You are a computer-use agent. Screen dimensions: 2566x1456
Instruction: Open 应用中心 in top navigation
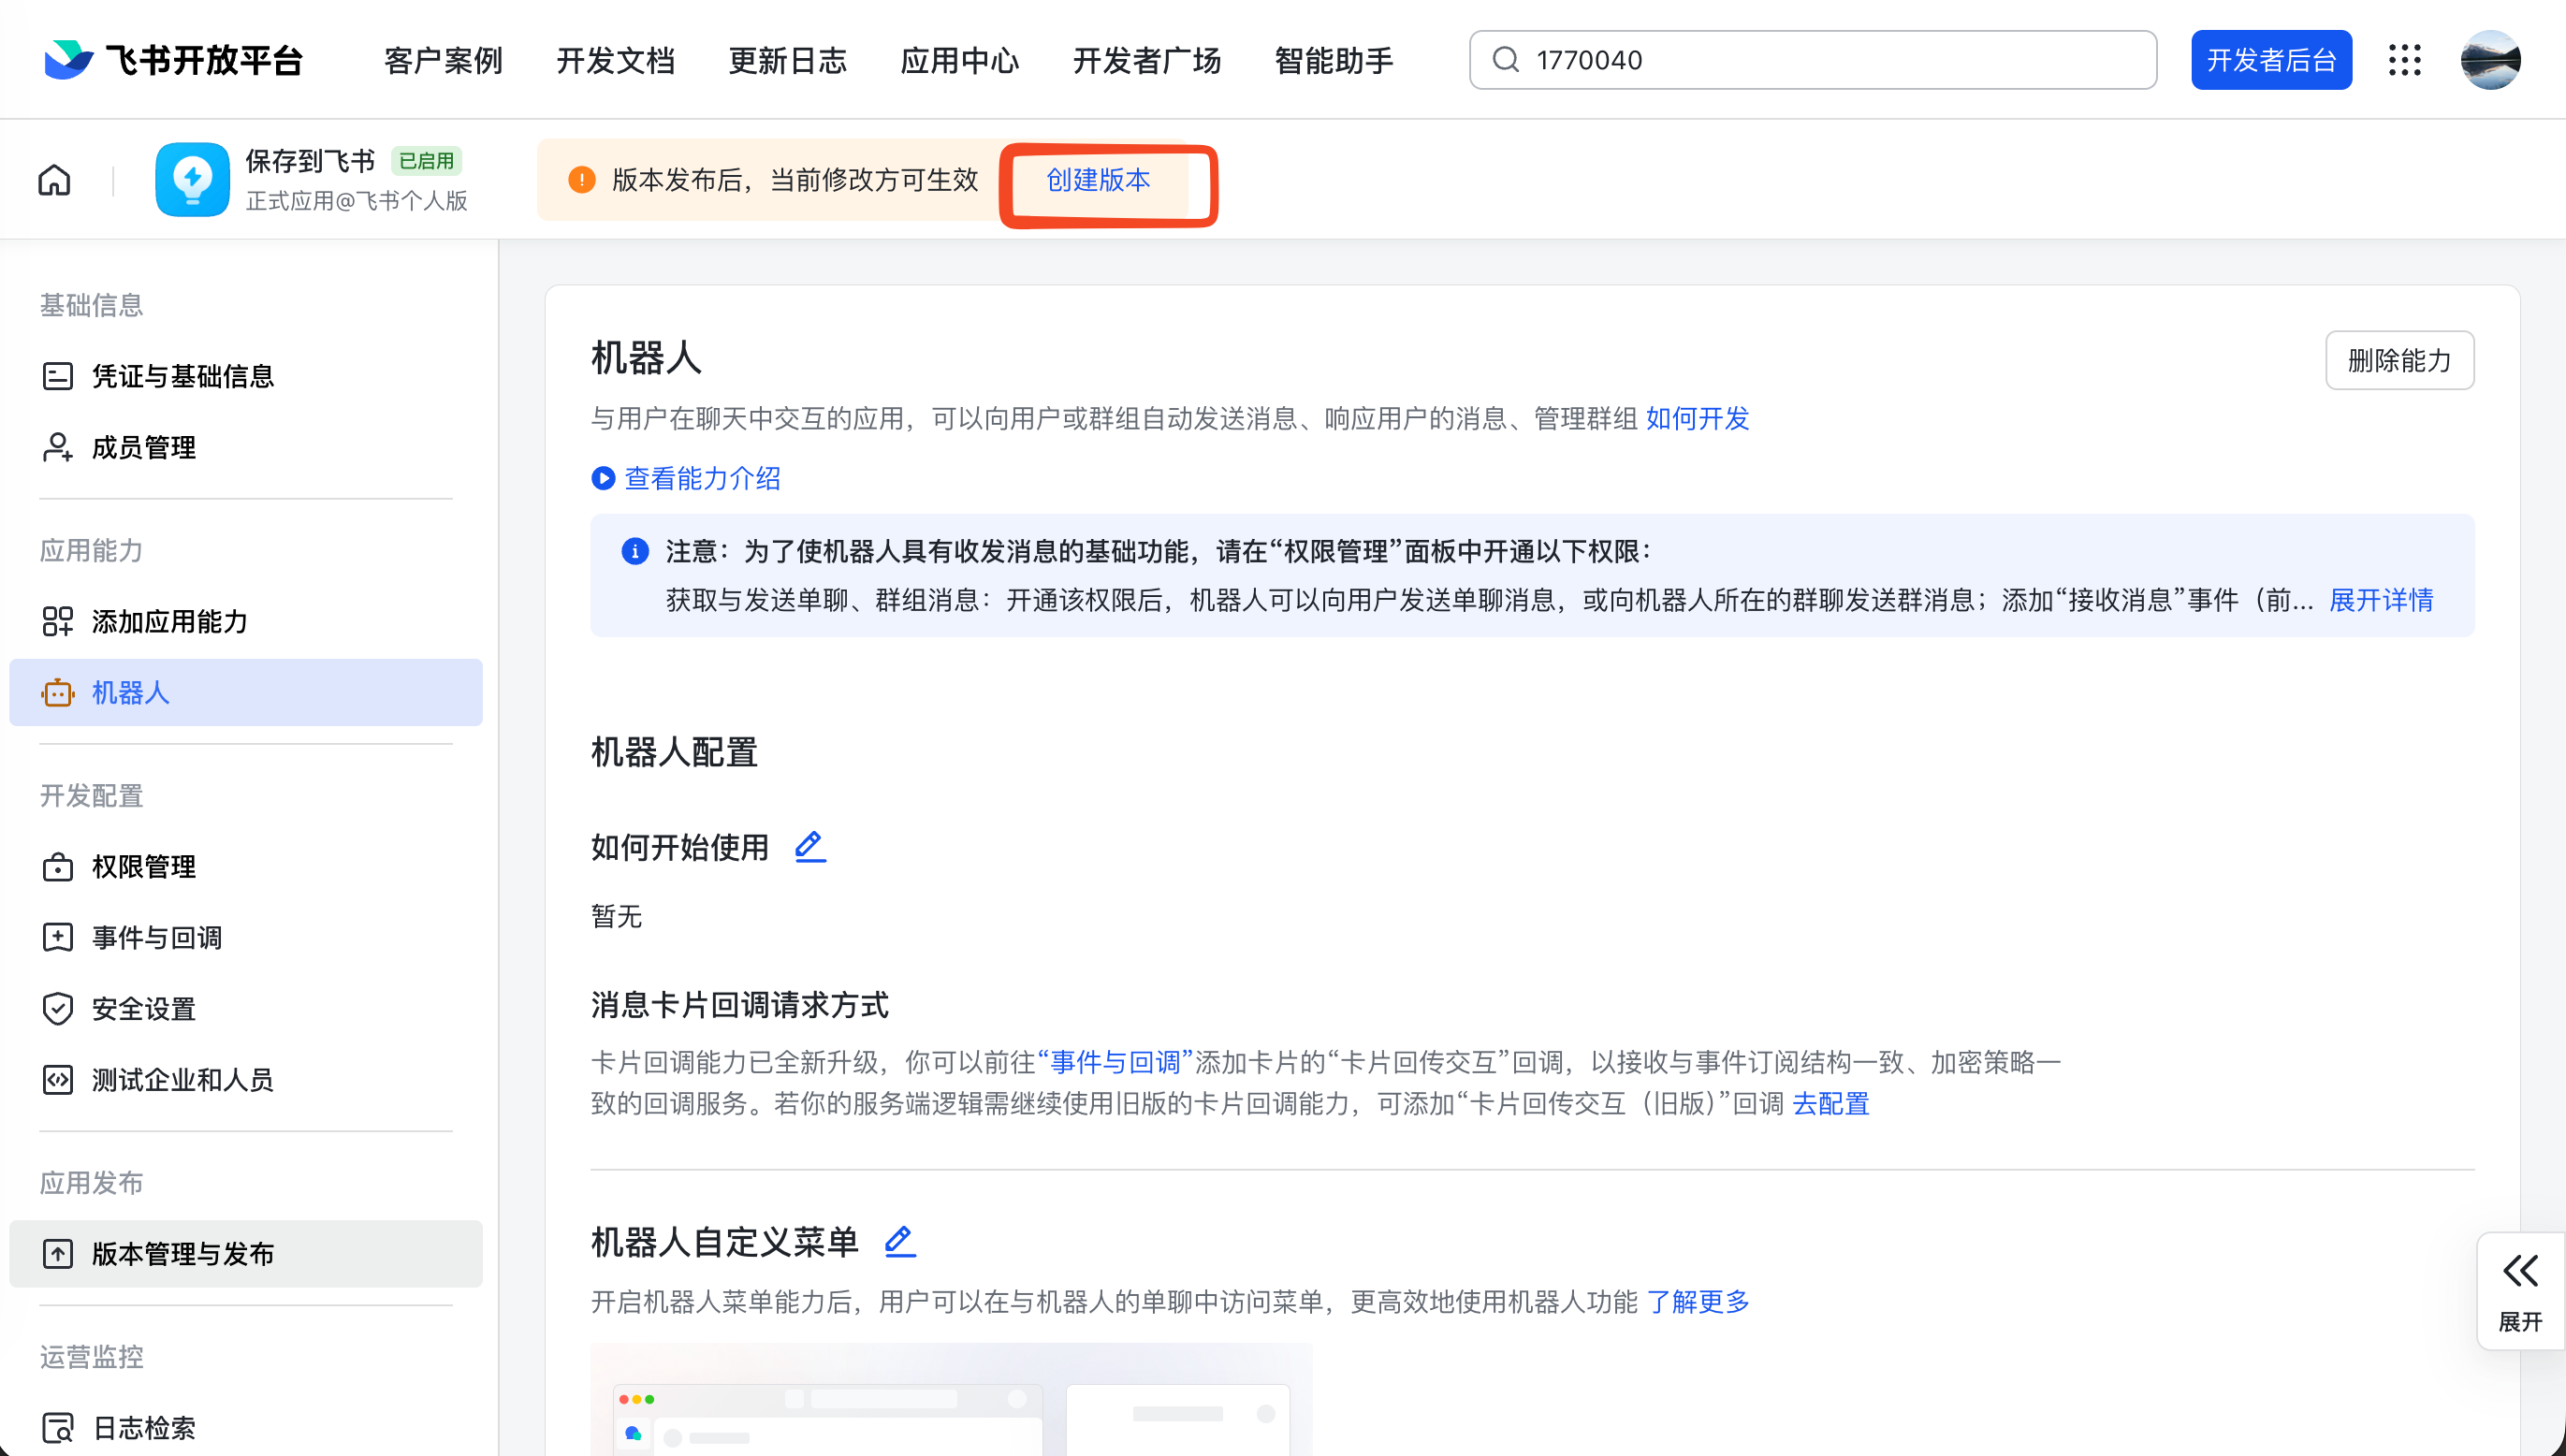959,60
